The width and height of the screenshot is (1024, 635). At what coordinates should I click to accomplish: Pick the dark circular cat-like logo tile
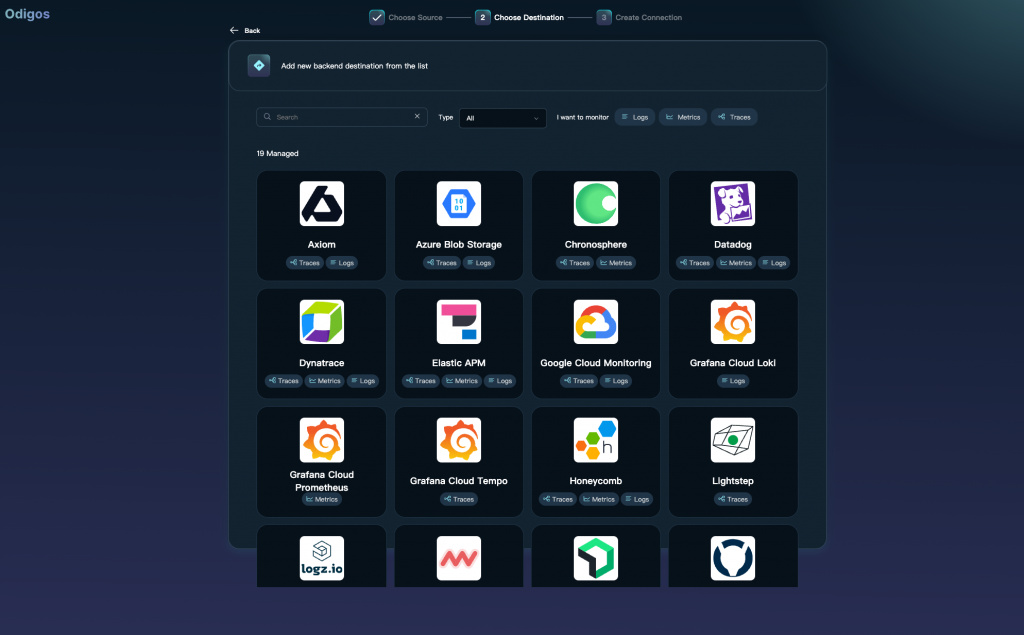pyautogui.click(x=733, y=559)
